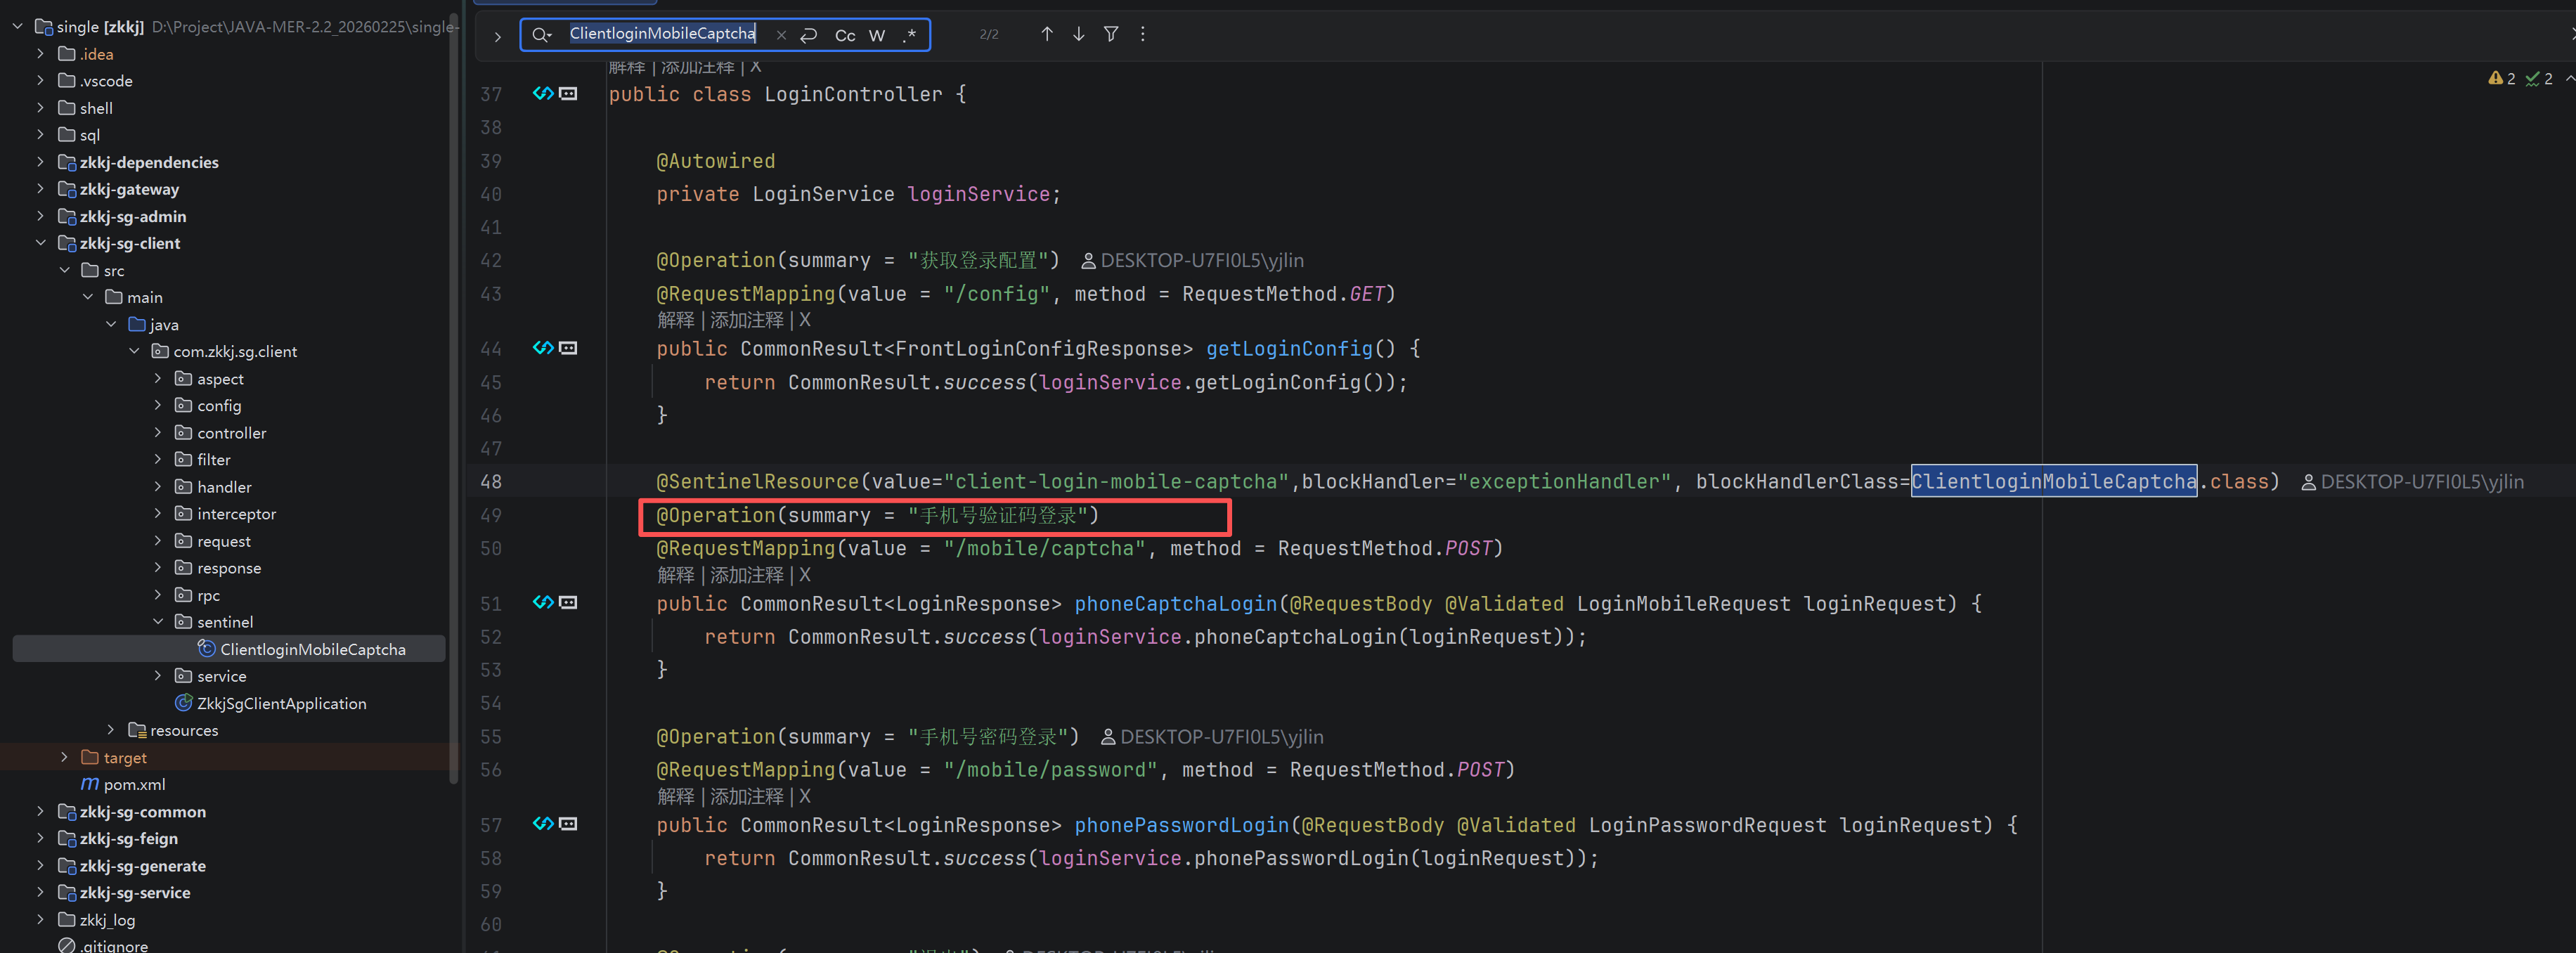Toggle Match Case (Cc) in search bar

(845, 35)
